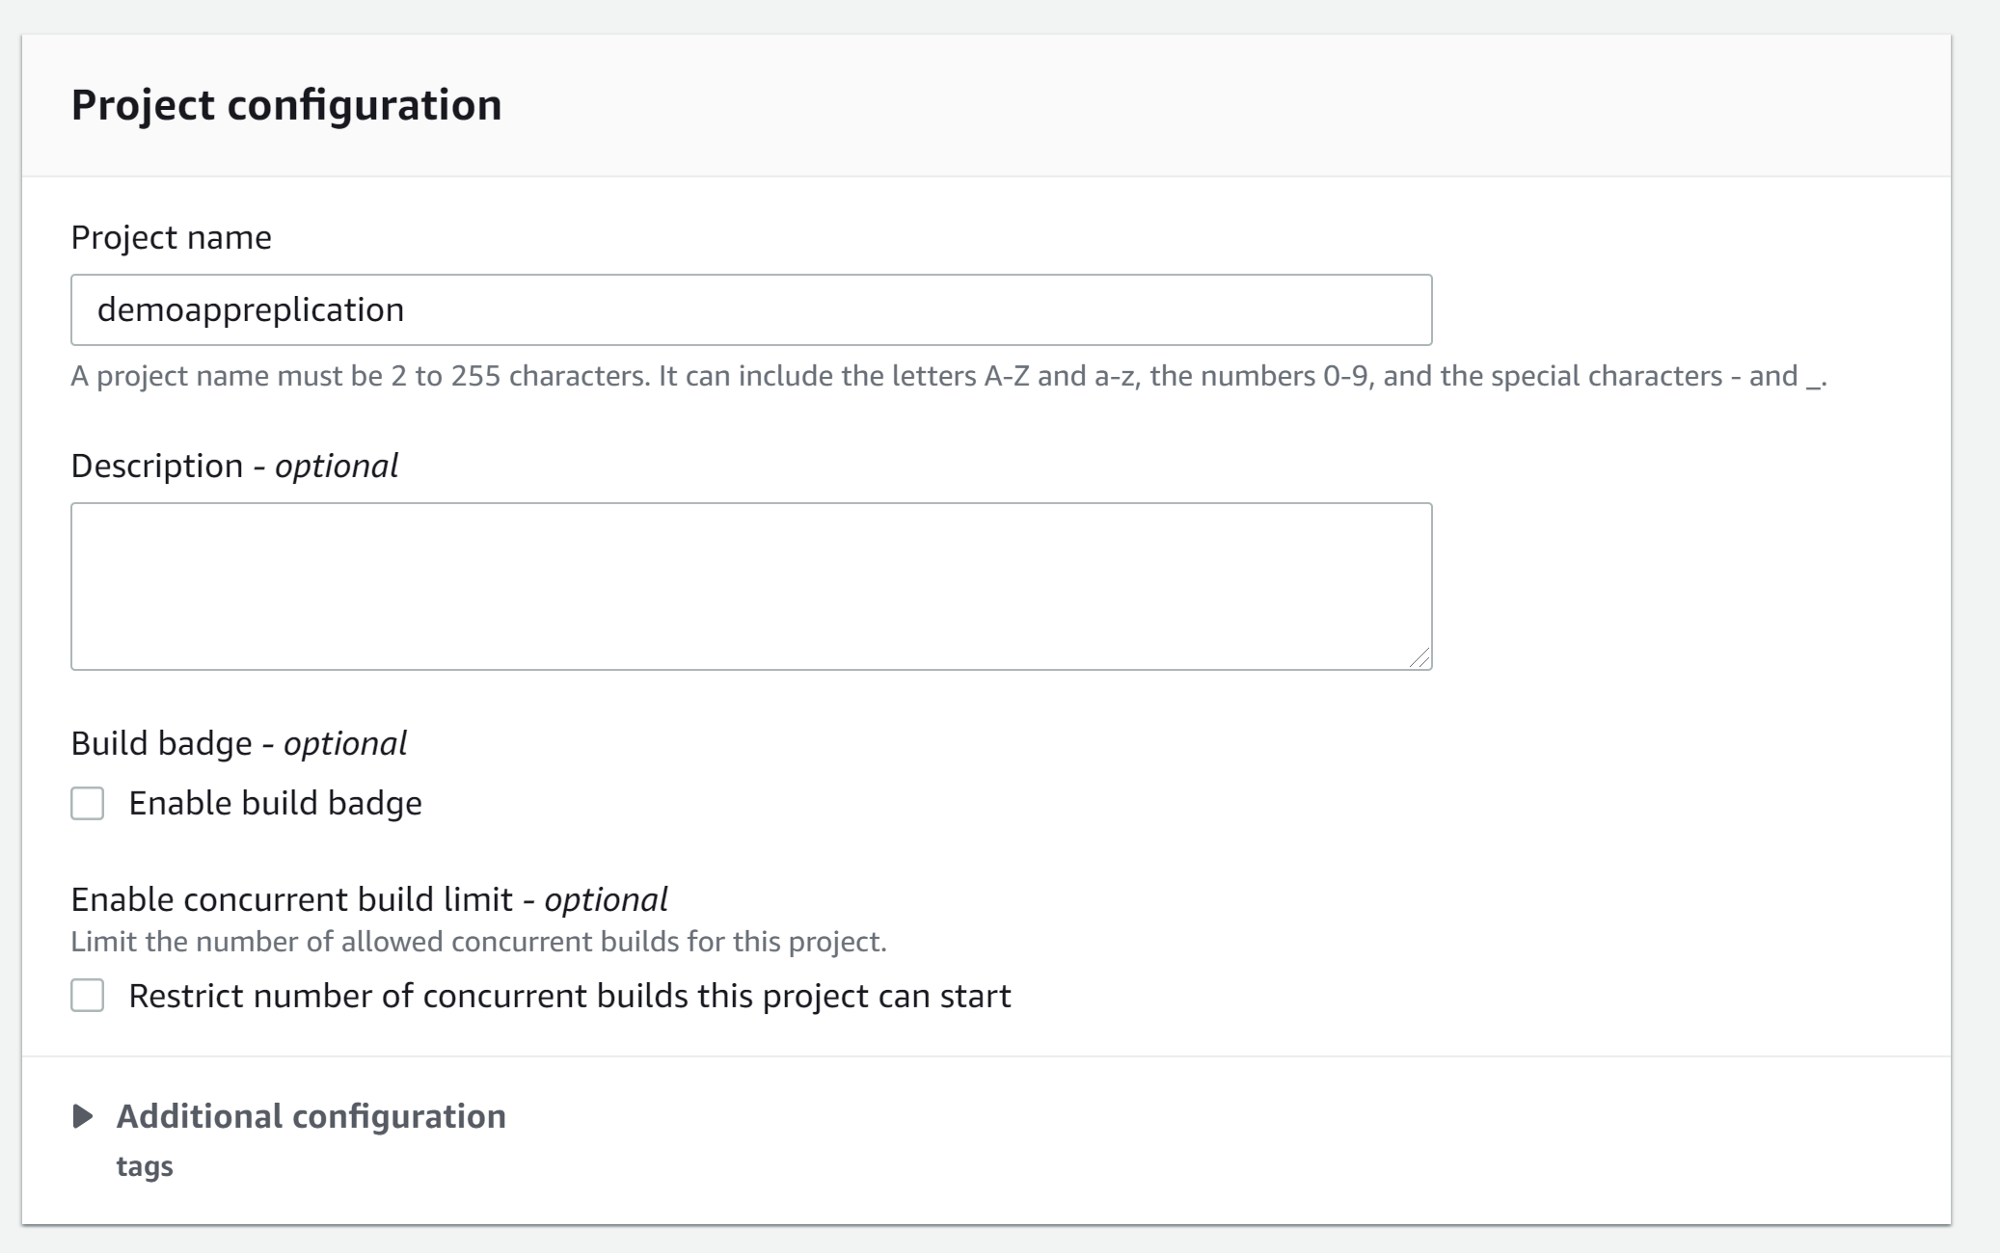Click the 'Project configuration' panel heading

(286, 105)
